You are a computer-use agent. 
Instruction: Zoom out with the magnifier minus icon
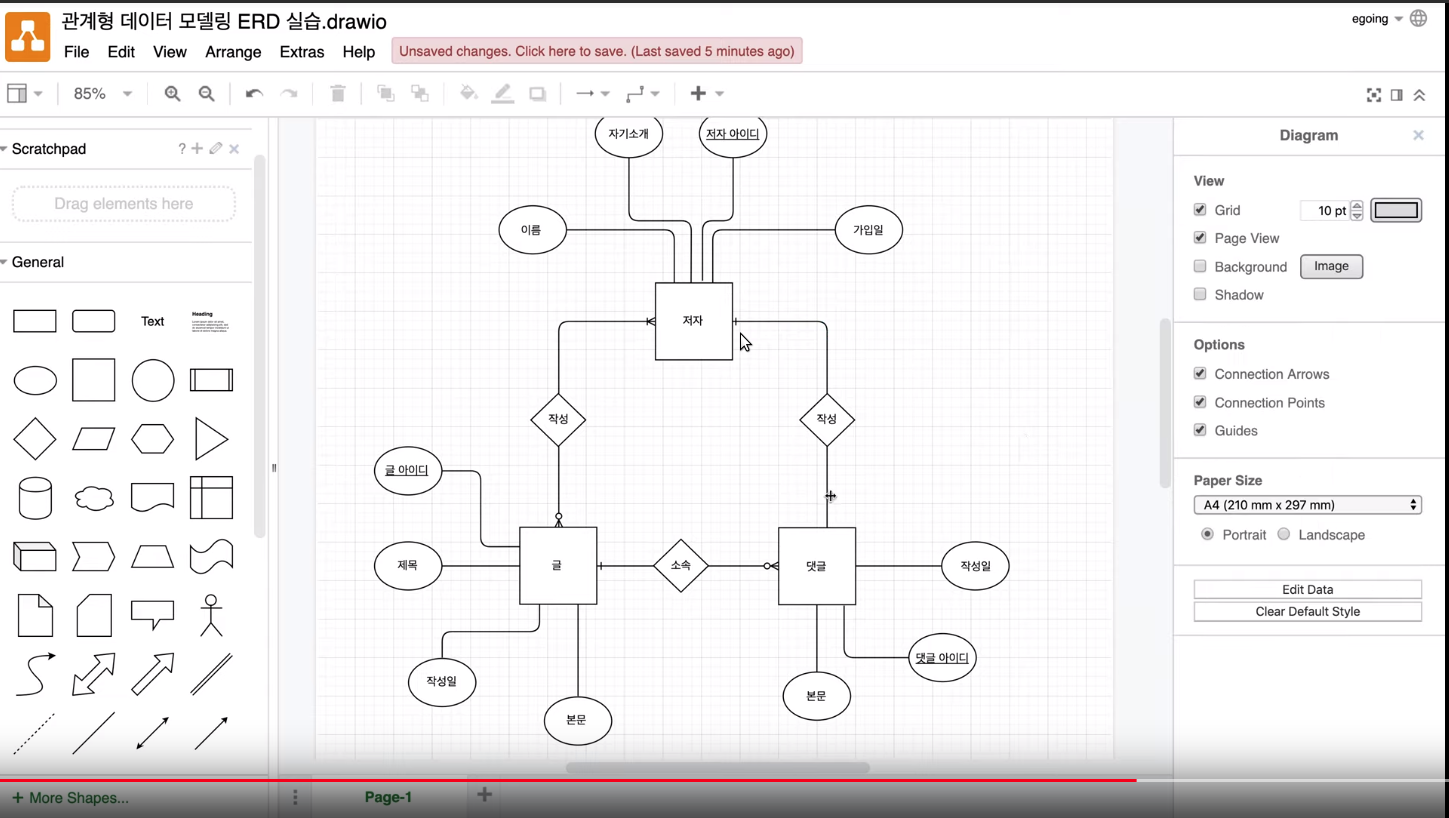point(206,93)
